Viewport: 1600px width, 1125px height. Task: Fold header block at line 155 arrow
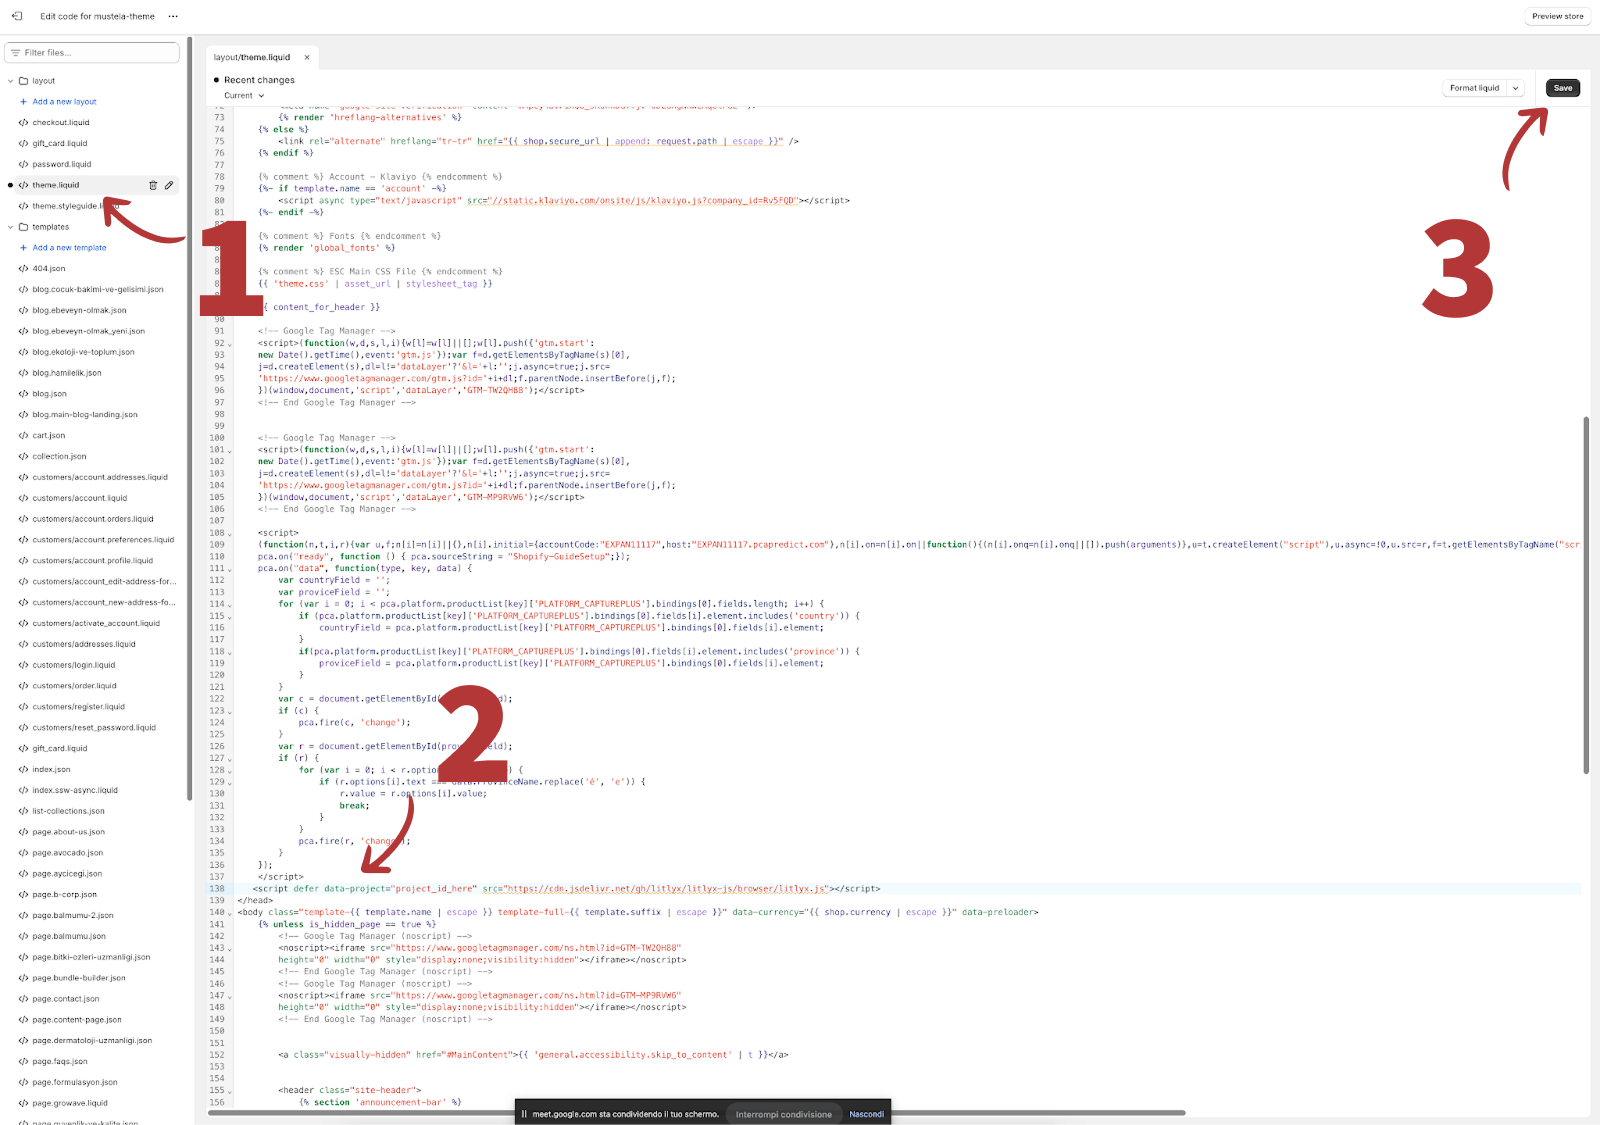point(230,1091)
